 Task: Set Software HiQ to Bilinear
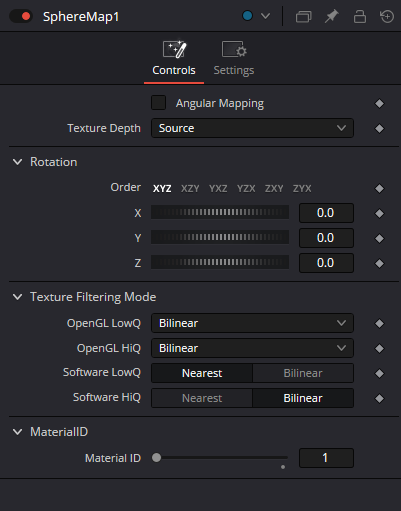tap(303, 398)
